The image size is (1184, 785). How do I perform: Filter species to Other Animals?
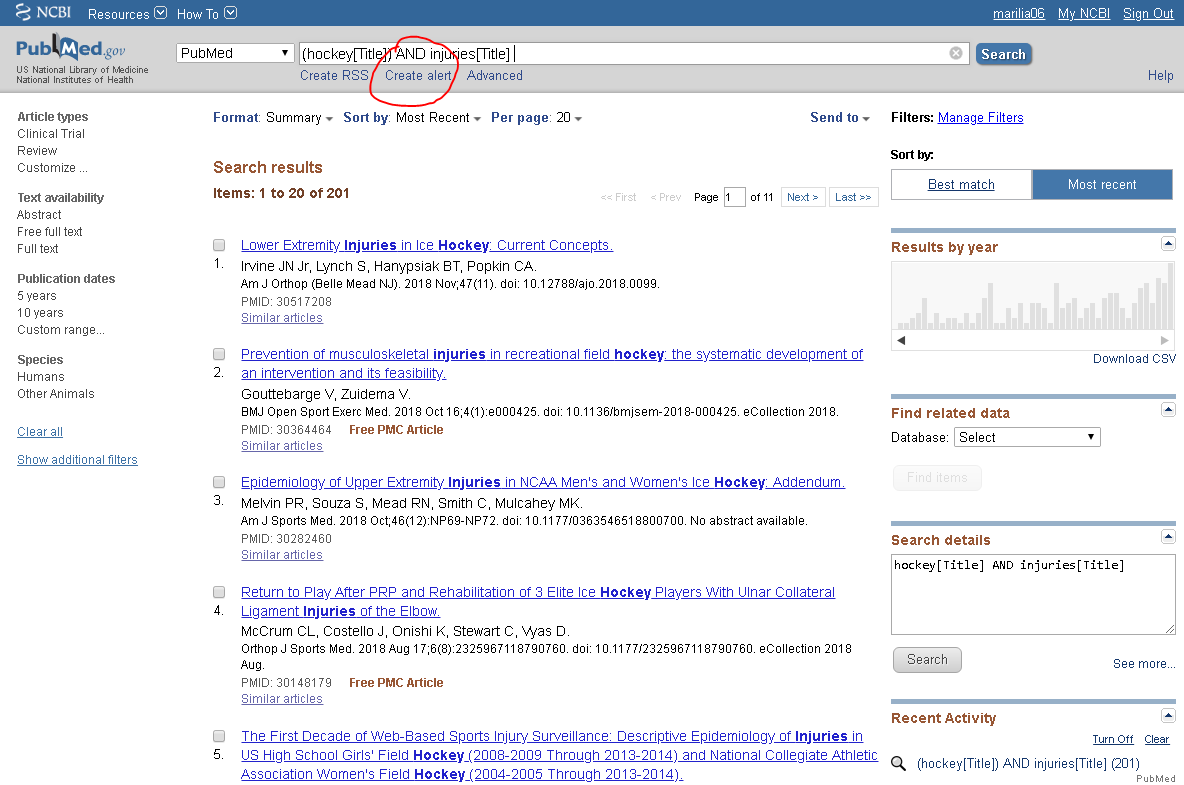[56, 394]
